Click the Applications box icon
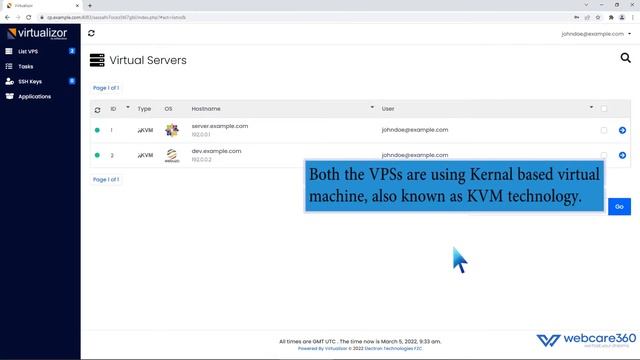This screenshot has height=360, width=640. [x=9, y=96]
